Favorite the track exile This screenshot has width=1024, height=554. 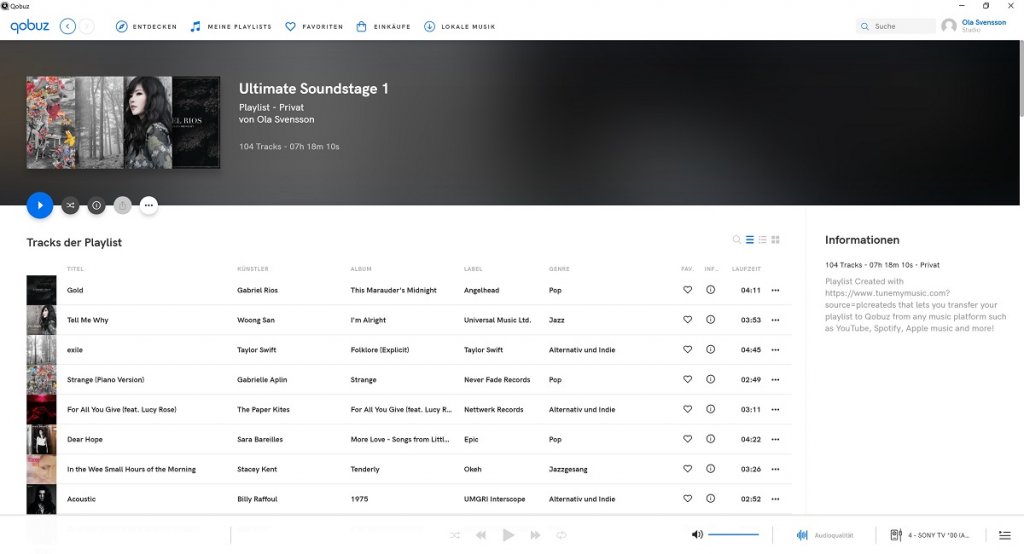pyautogui.click(x=688, y=350)
